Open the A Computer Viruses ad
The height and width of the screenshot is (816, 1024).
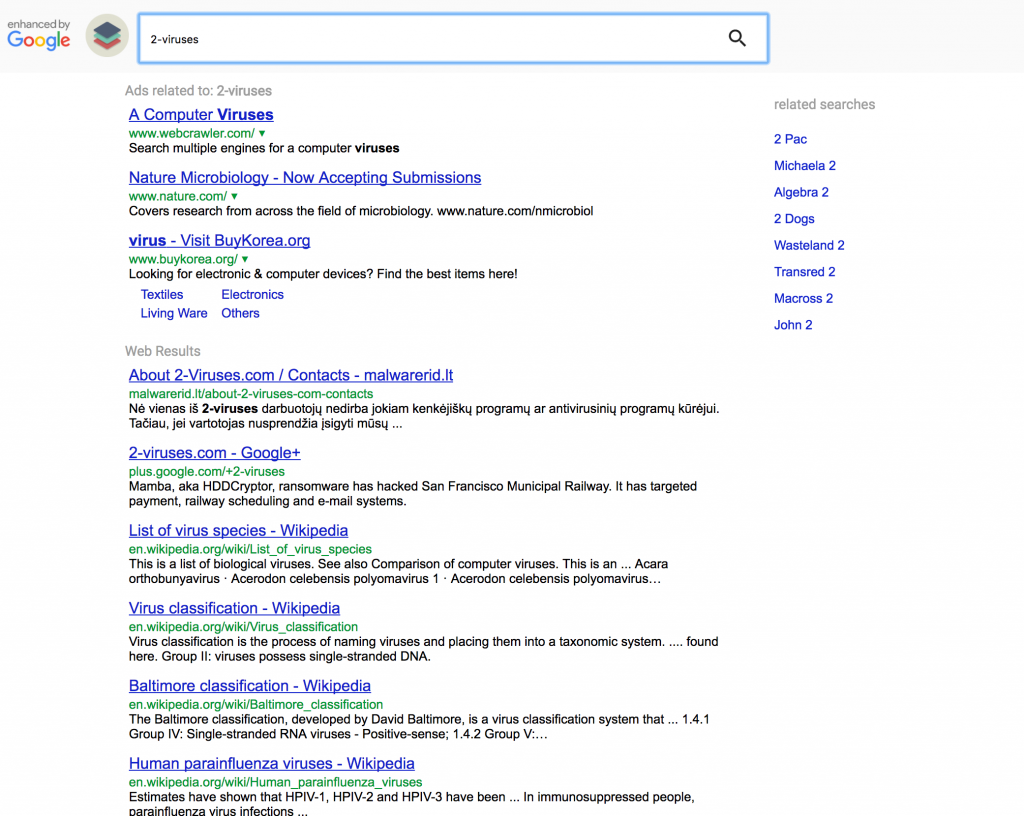(201, 115)
